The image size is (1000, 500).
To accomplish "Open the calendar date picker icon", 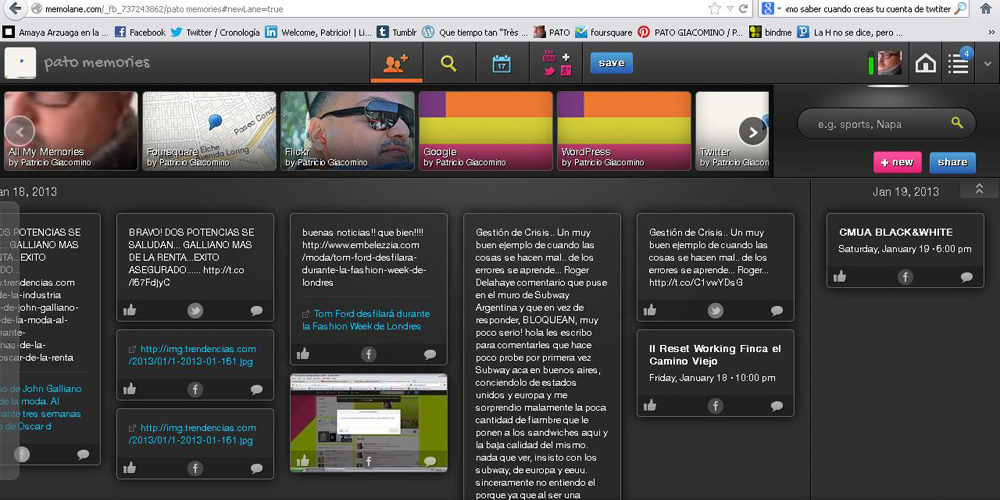I will point(502,64).
